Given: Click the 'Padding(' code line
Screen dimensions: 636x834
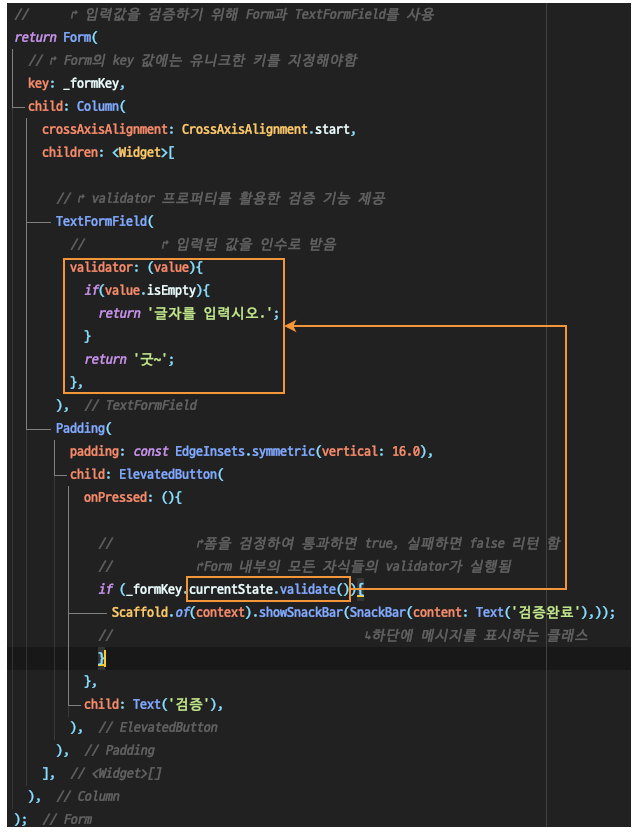Looking at the screenshot, I should click(x=83, y=428).
